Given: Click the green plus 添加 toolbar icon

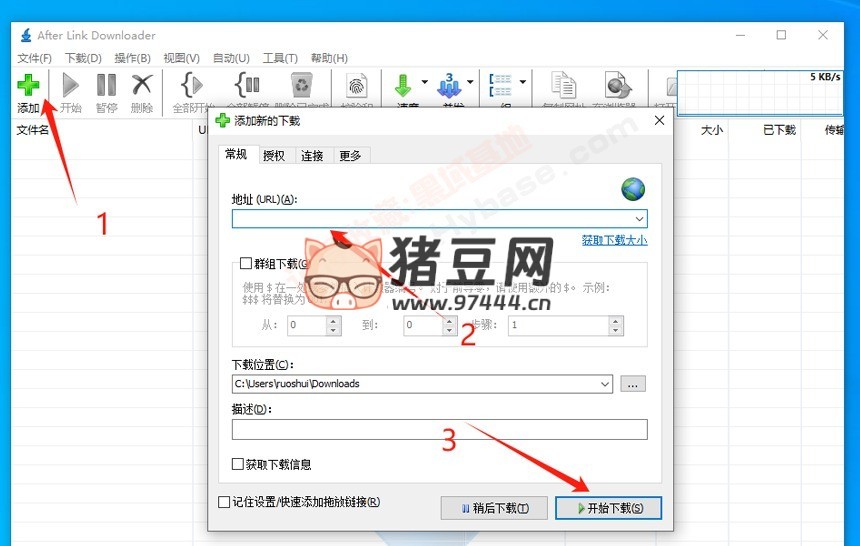Looking at the screenshot, I should pyautogui.click(x=28, y=86).
